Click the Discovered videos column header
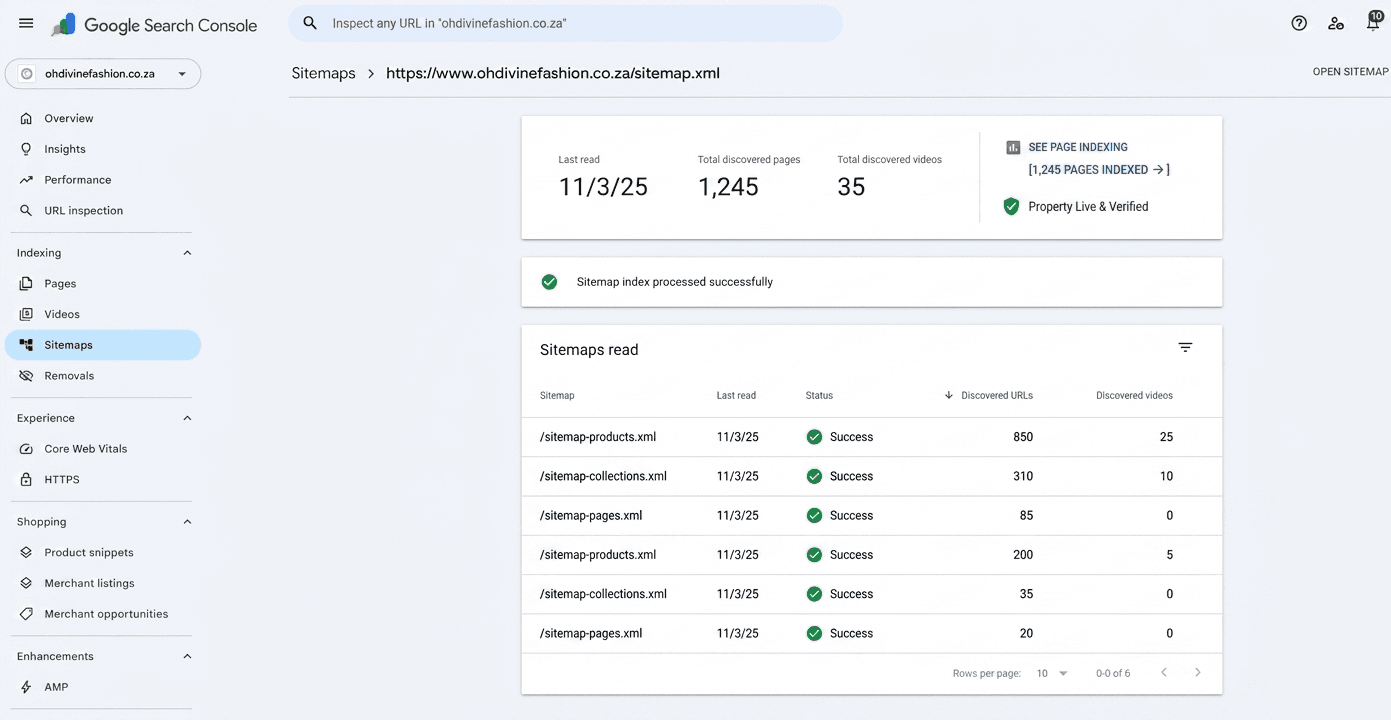This screenshot has height=720, width=1391. [x=1134, y=395]
